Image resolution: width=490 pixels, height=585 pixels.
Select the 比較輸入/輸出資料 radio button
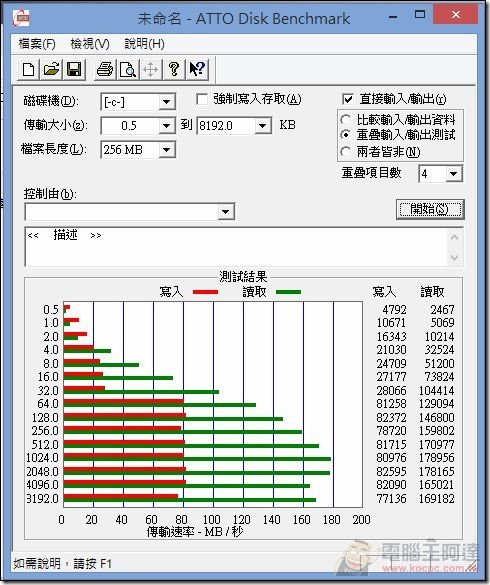coord(346,120)
